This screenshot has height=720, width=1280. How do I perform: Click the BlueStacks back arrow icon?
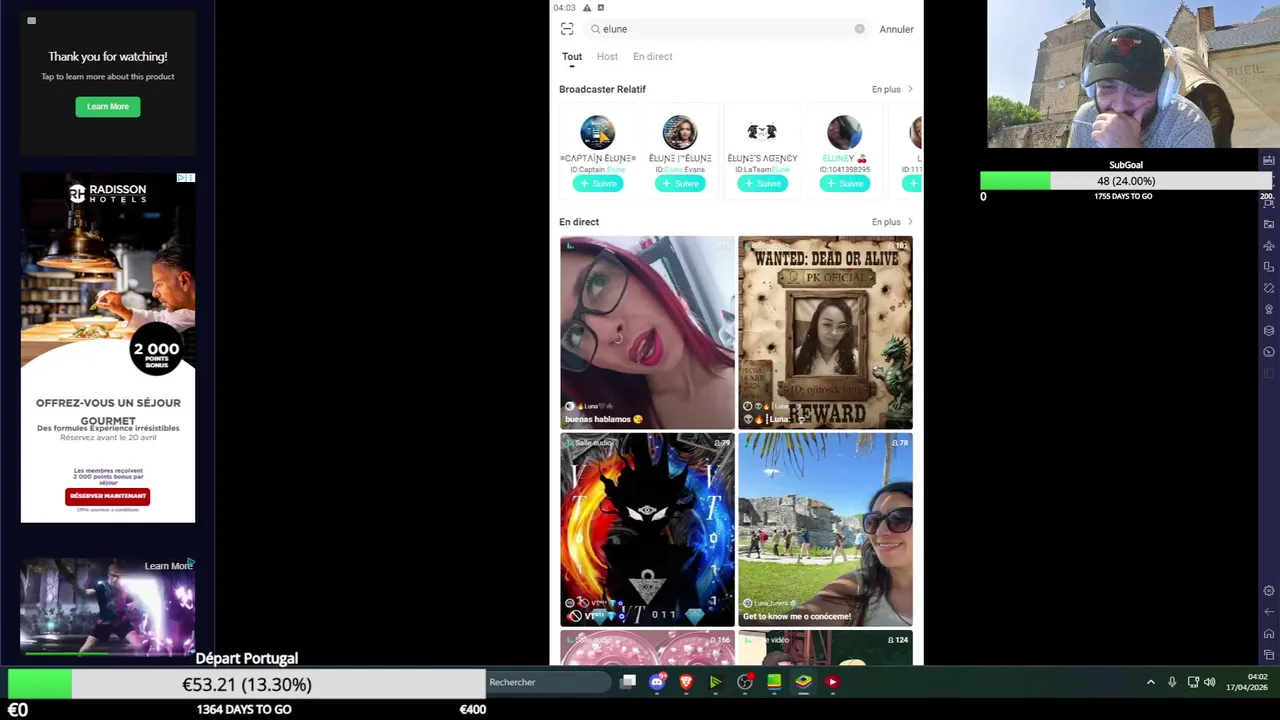coord(1269,612)
